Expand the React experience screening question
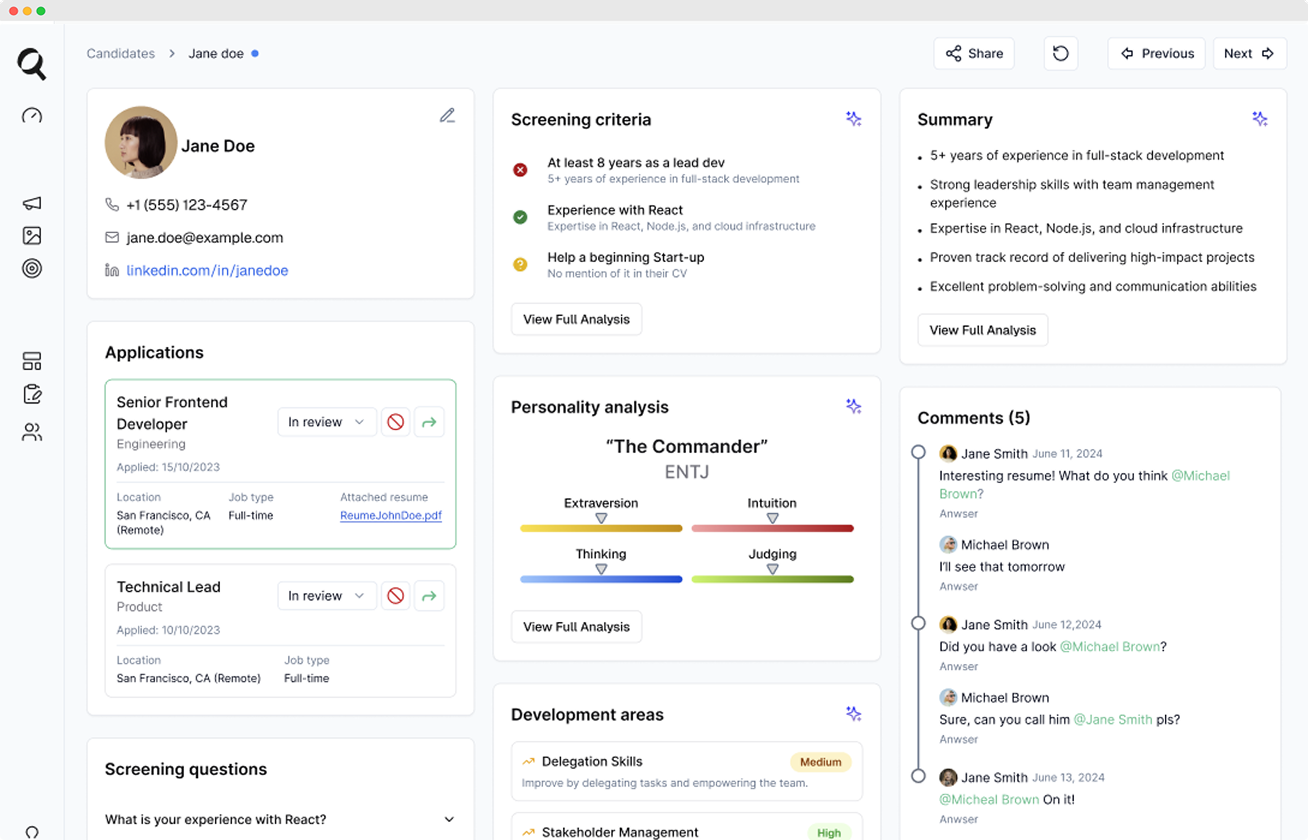Image resolution: width=1308 pixels, height=840 pixels. click(449, 820)
